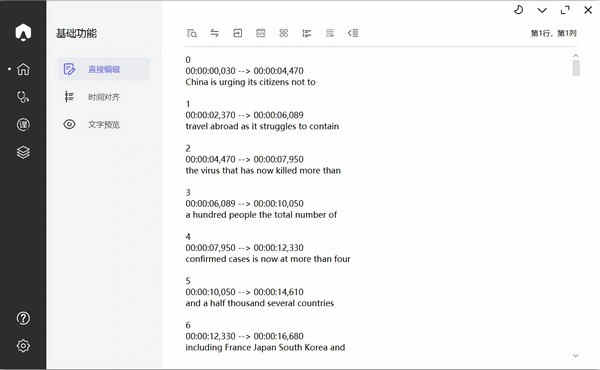Image resolution: width=600 pixels, height=370 pixels.
Task: Place cursor in 'China is urging its citizens not to'
Action: (251, 82)
